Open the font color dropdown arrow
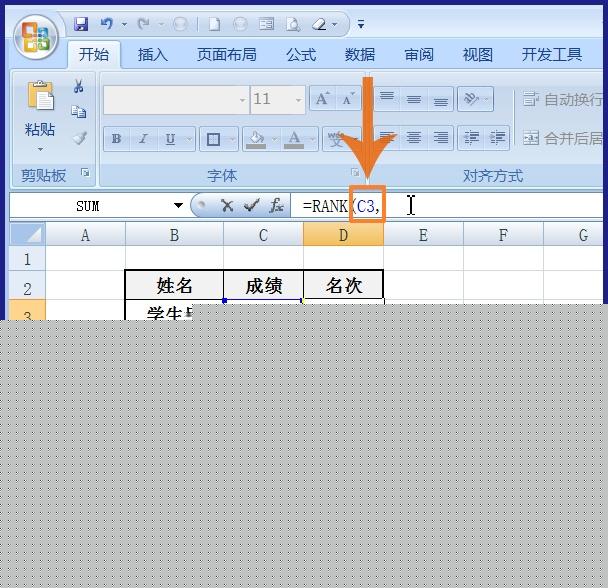 (313, 139)
